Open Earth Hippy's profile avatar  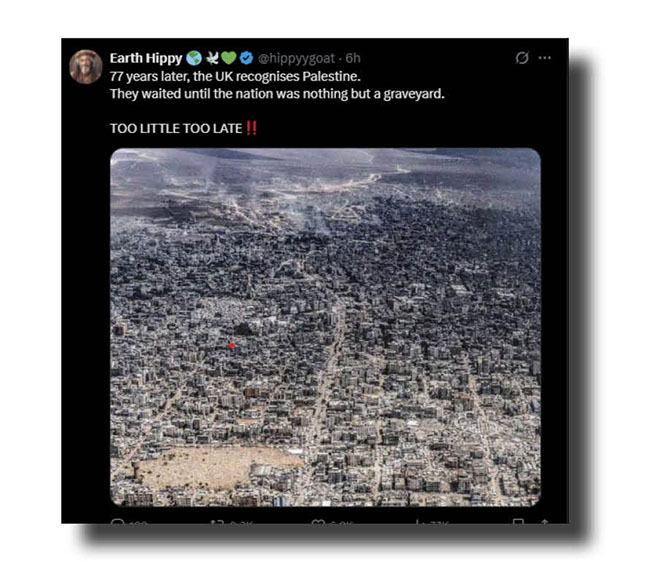coord(86,67)
